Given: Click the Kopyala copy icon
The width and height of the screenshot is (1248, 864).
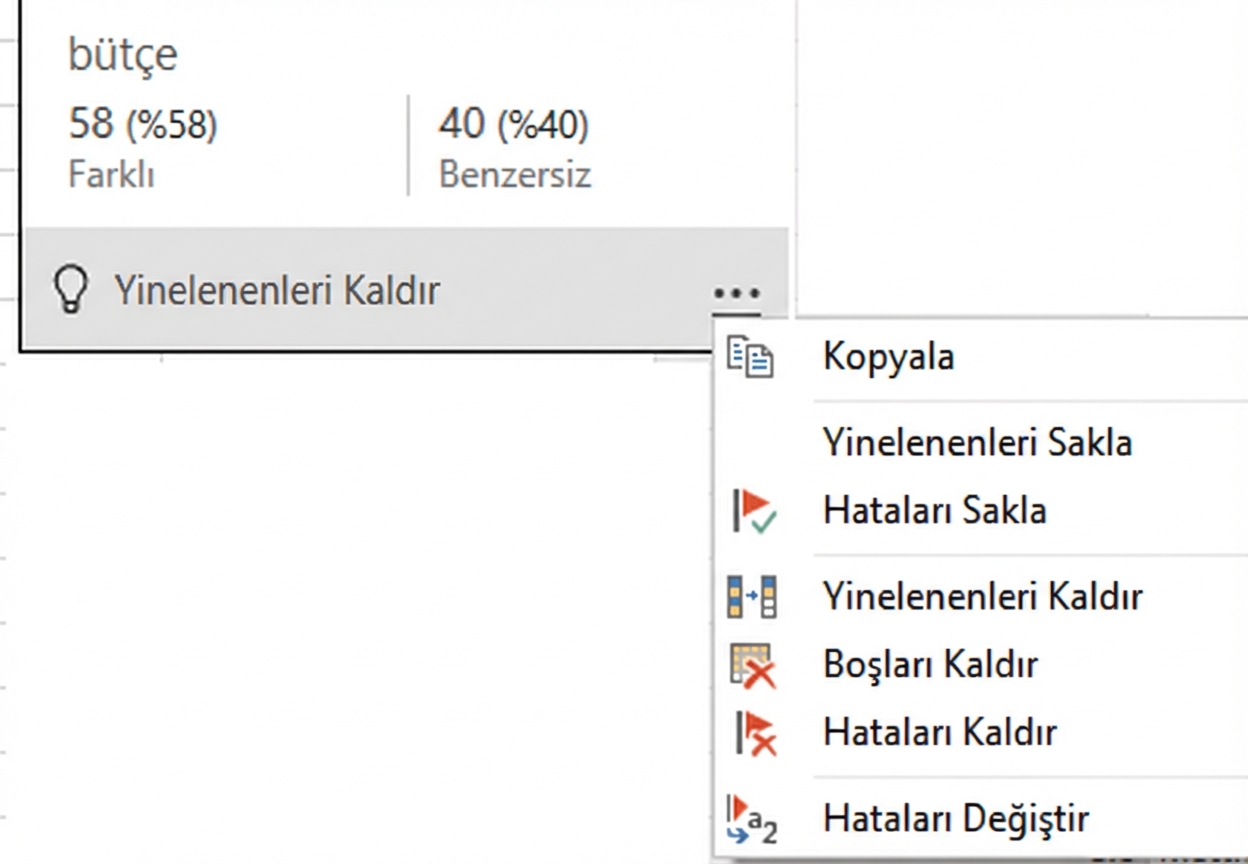Looking at the screenshot, I should (751, 356).
